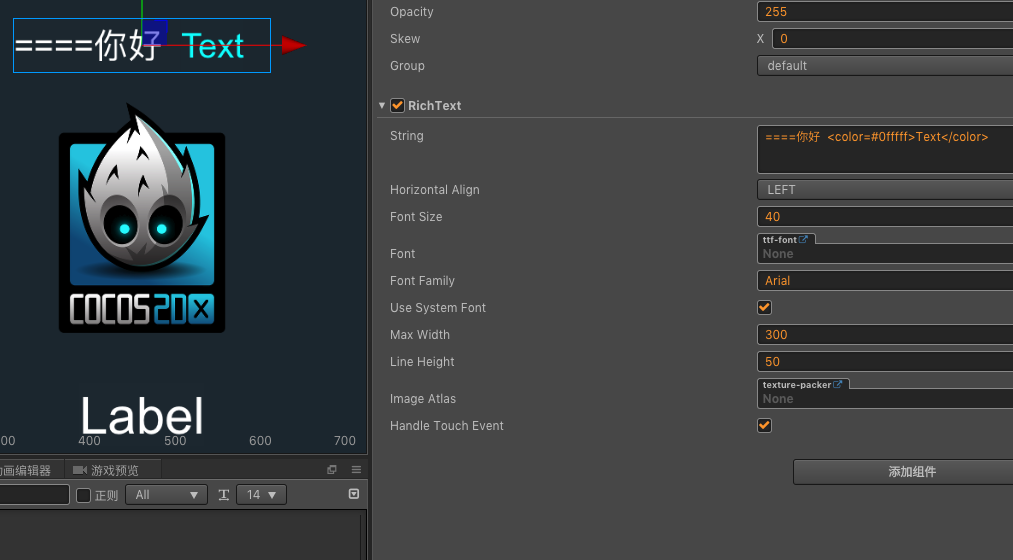
Task: Click the Use System Font property label
Action: click(438, 308)
